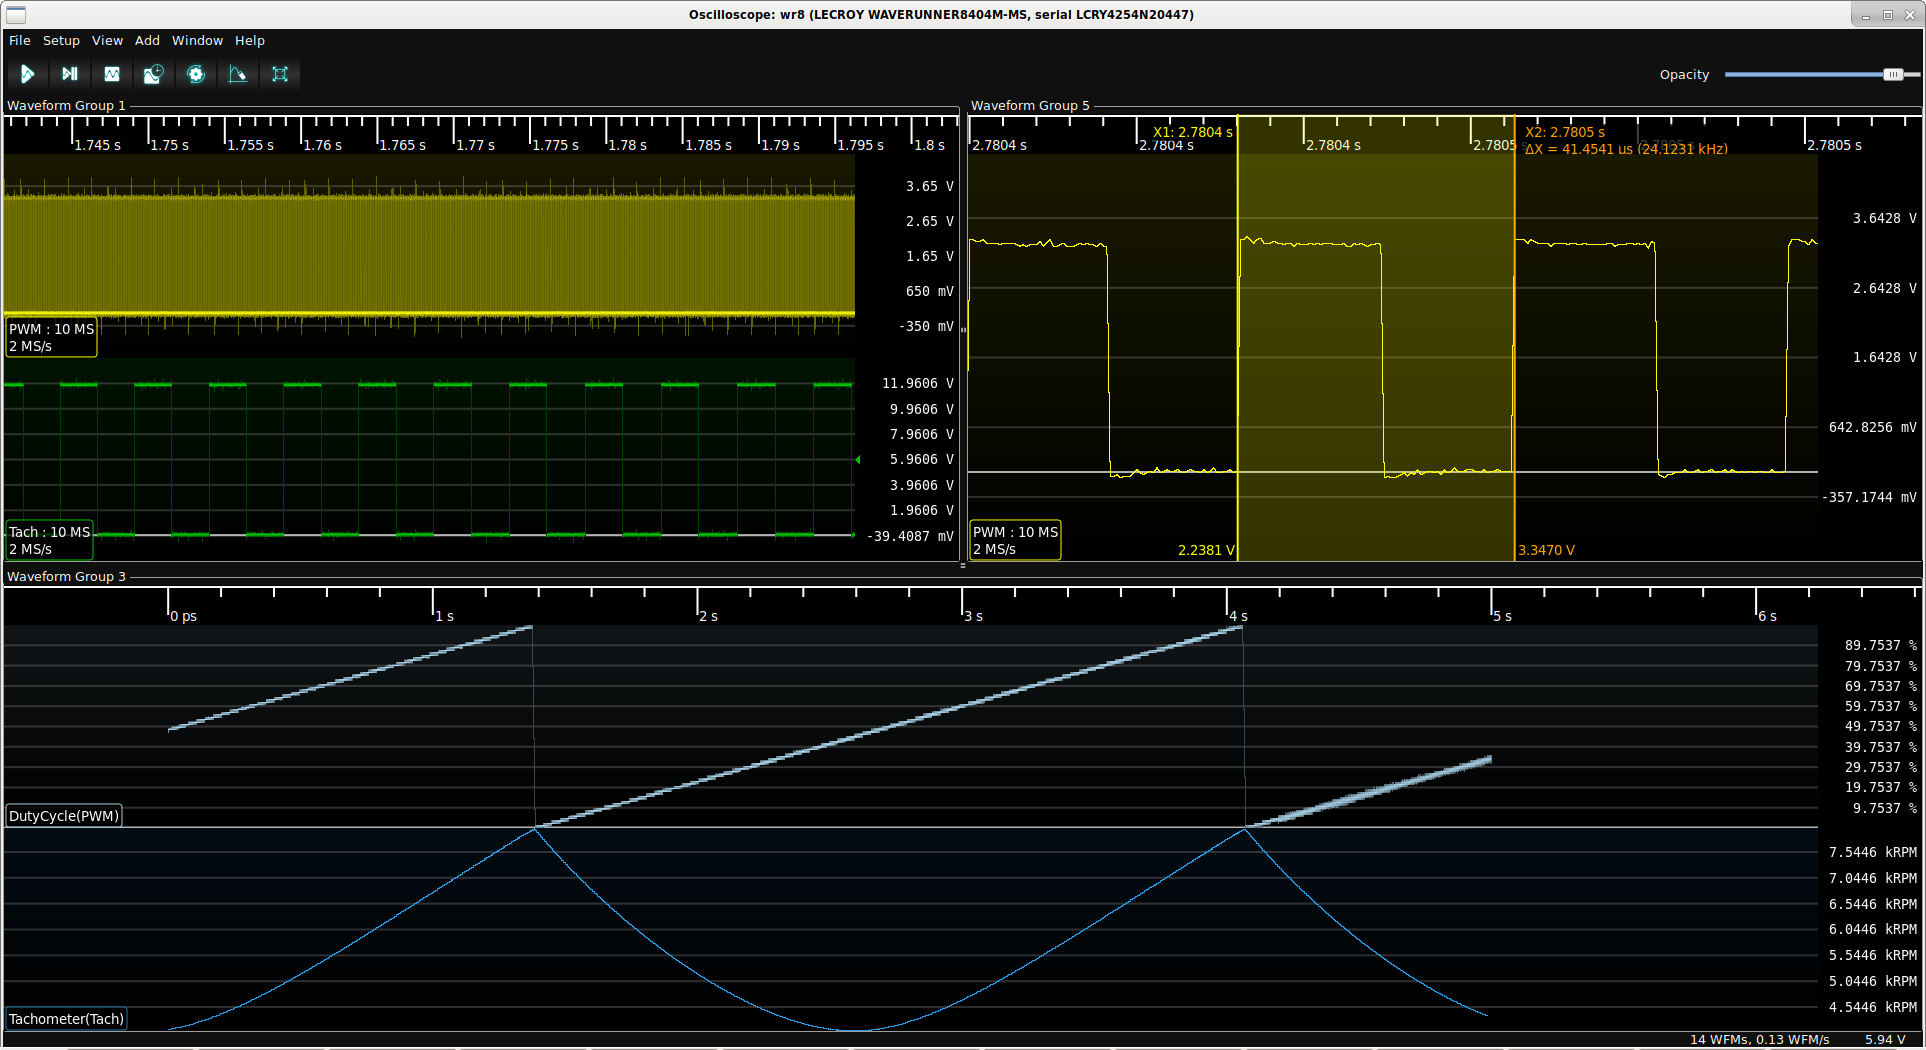Screen dimensions: 1926x1050
Task: Open the Setup menu
Action: pyautogui.click(x=61, y=41)
